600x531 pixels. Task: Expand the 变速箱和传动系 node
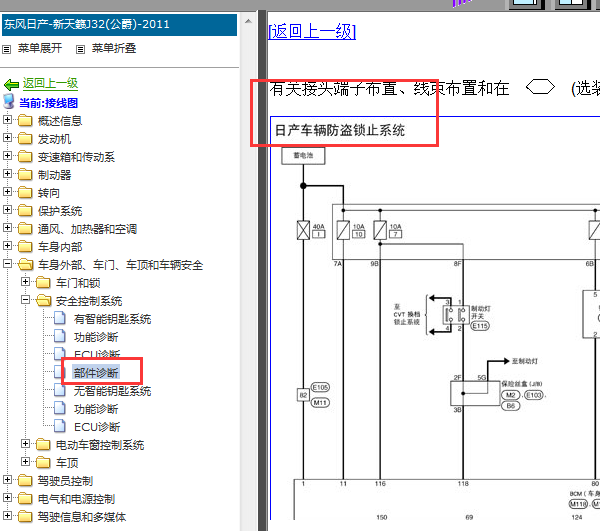[7, 155]
